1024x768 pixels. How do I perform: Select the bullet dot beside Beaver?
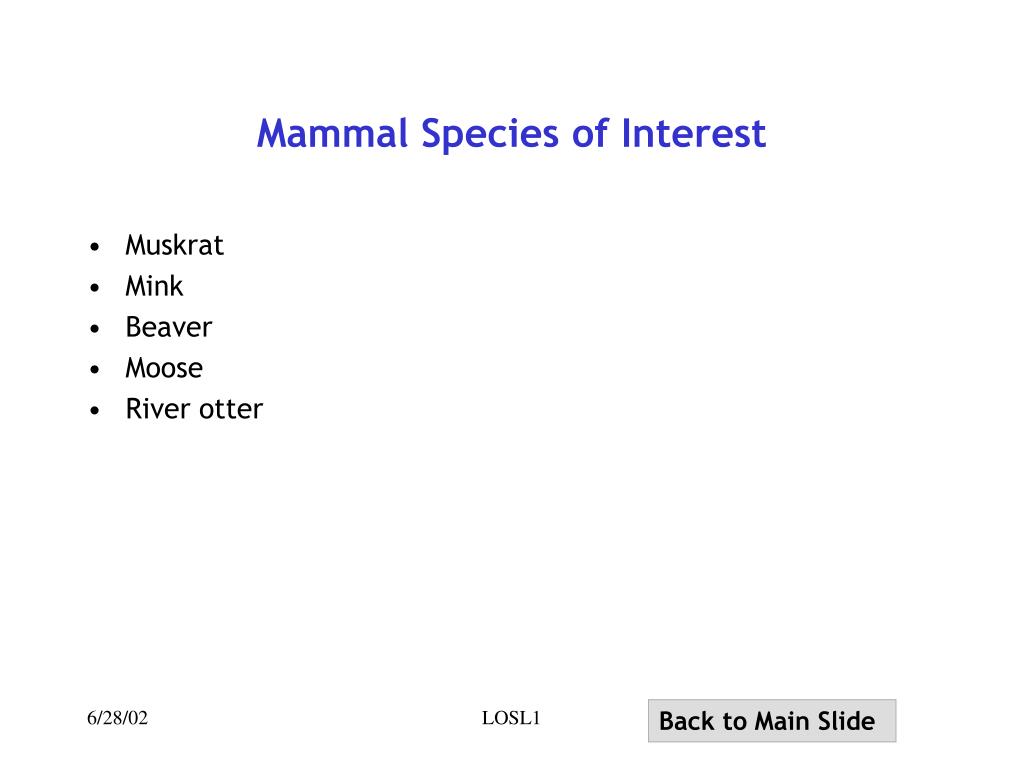click(x=95, y=328)
